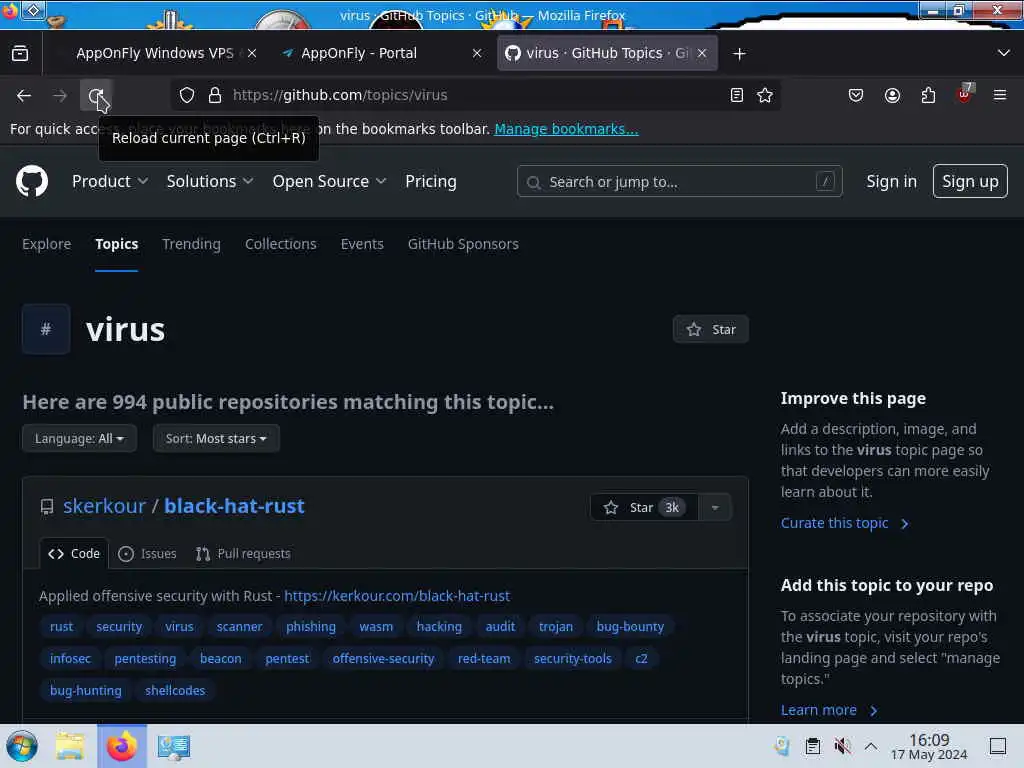Click the trojan topic tag

[x=556, y=627]
